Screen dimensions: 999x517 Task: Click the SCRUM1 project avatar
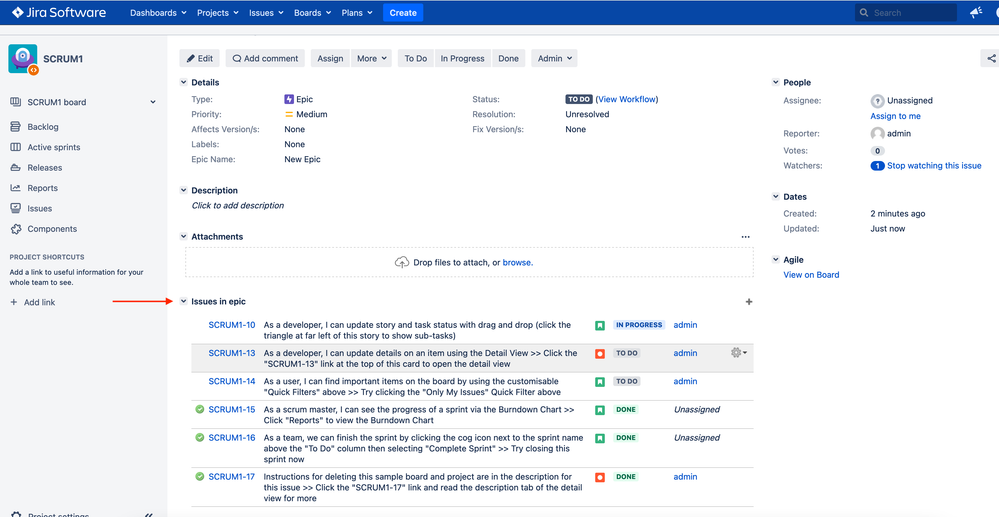point(23,59)
